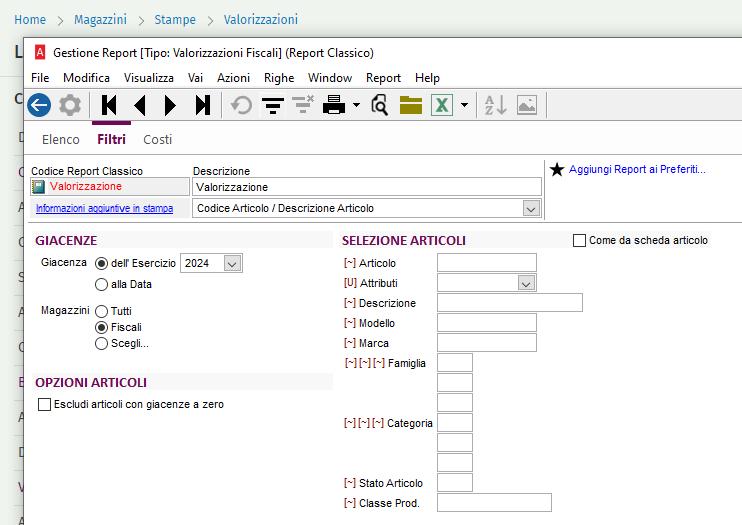Open the Help menu

[427, 78]
